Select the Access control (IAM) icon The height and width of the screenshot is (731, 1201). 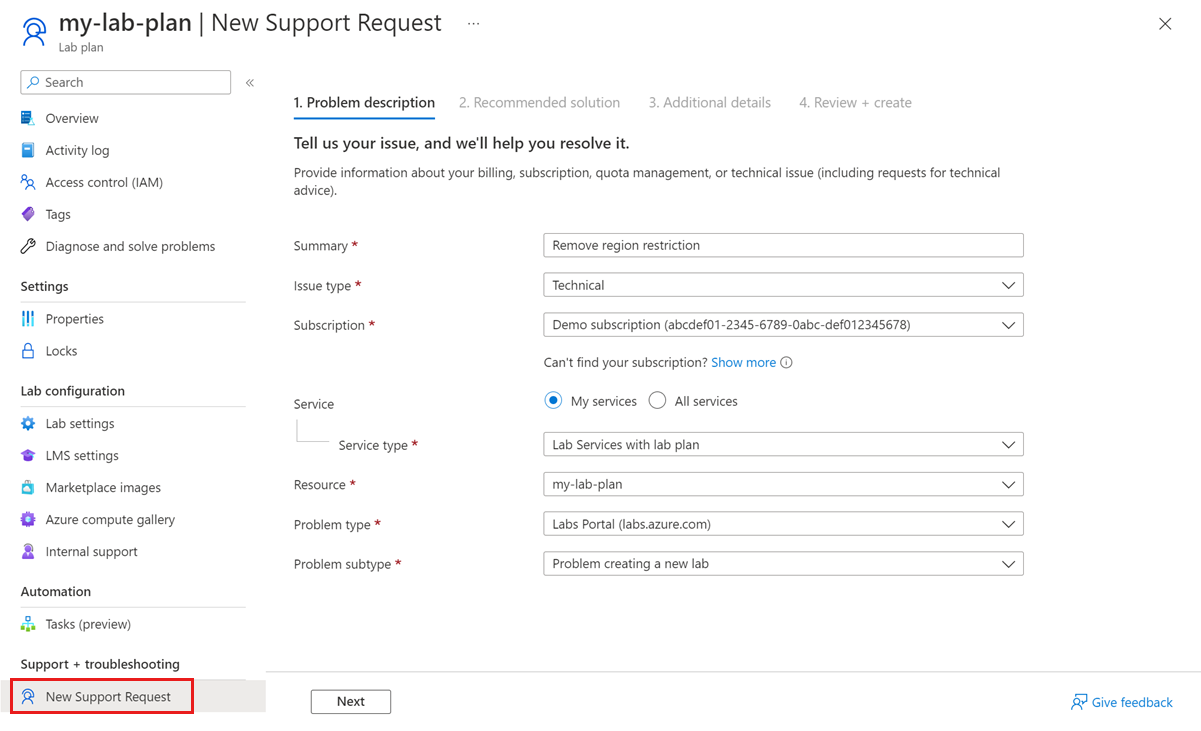point(28,182)
